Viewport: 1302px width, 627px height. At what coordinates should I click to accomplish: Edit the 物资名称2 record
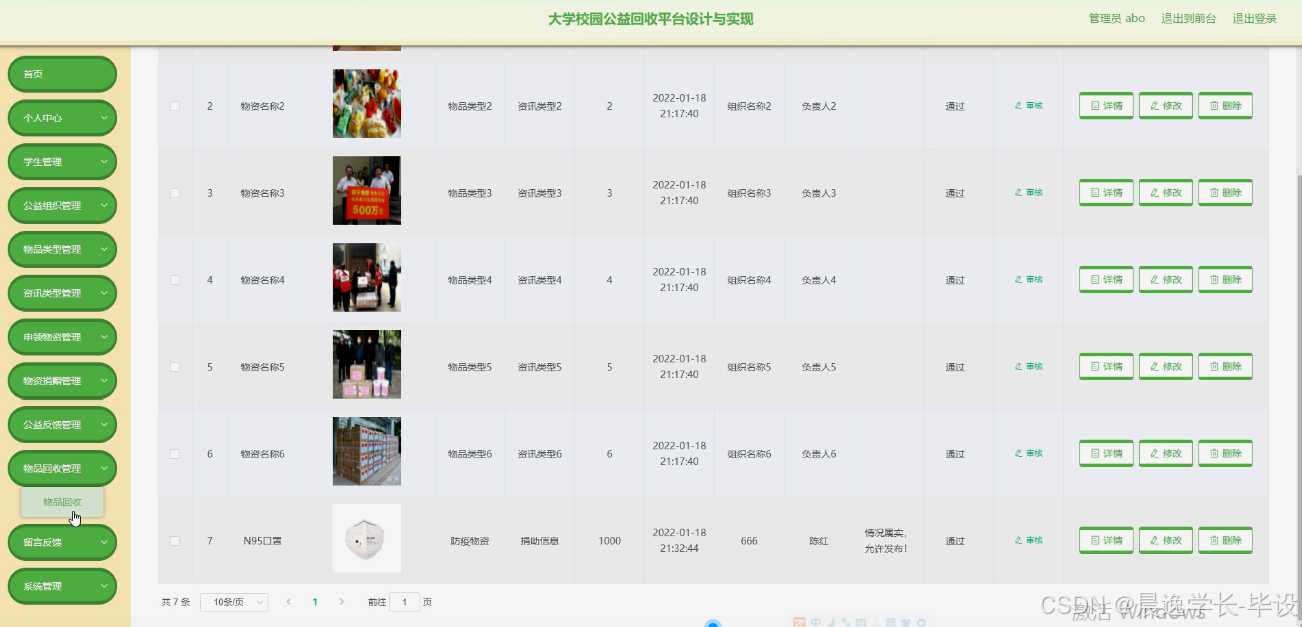1166,106
